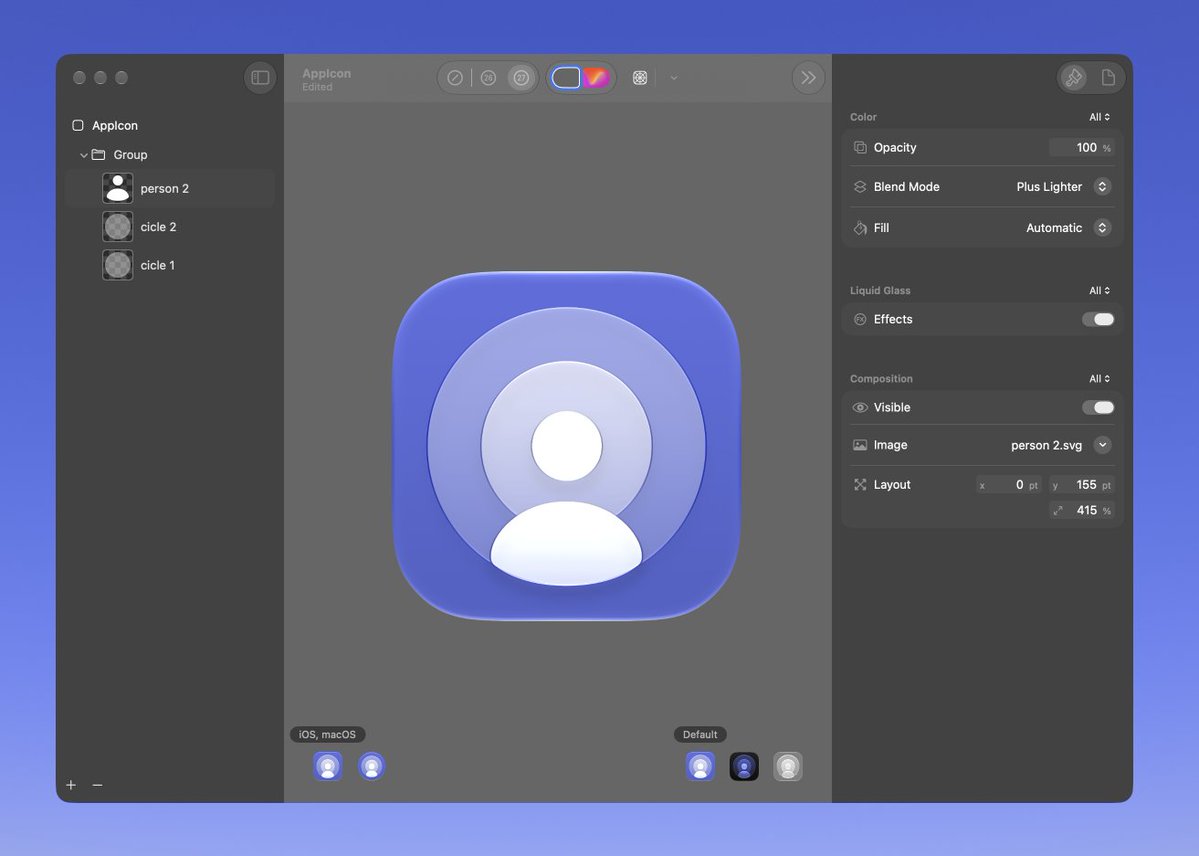Switch preview to OS 27 style
This screenshot has height=856, width=1199.
coord(522,78)
